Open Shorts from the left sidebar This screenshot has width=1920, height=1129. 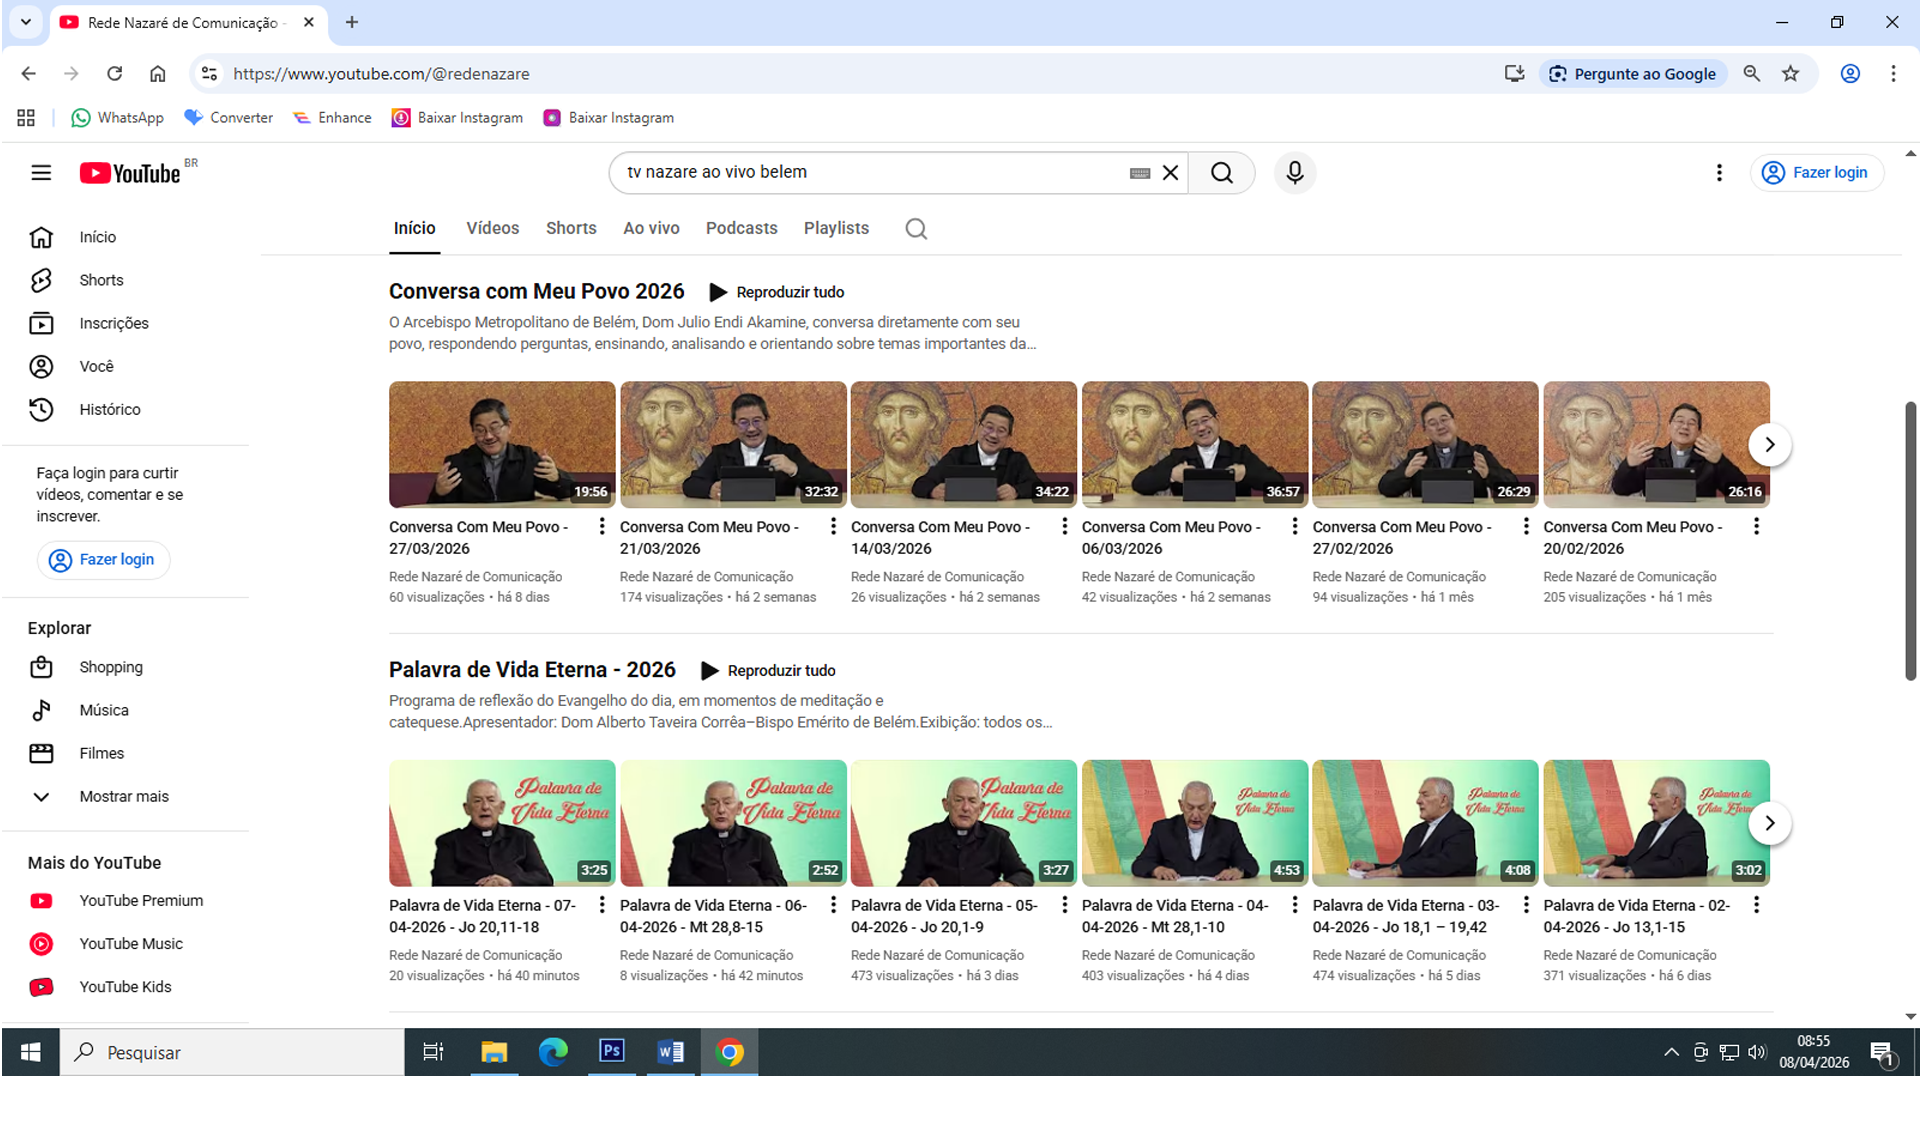click(101, 280)
